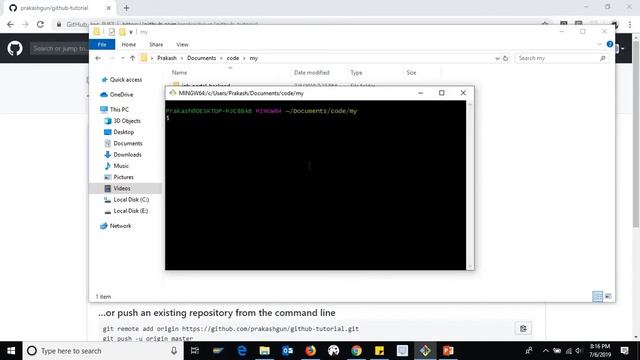Screen dimensions: 640x360
Task: Launch Microsoft Edge from the taskbar
Action: pyautogui.click(x=242, y=351)
